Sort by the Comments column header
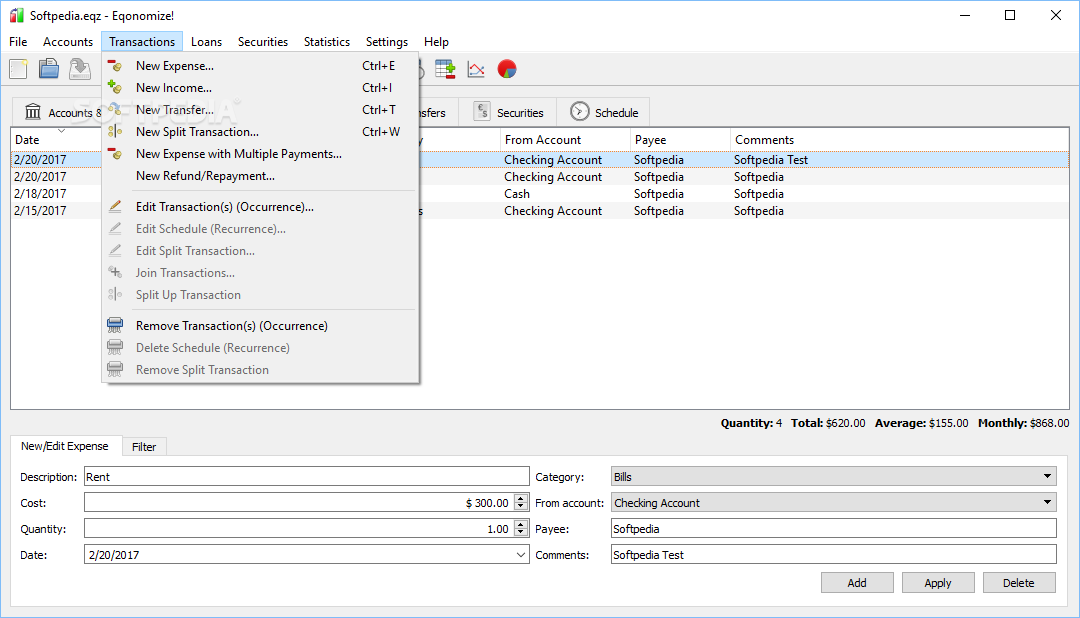The image size is (1080, 618). (899, 140)
